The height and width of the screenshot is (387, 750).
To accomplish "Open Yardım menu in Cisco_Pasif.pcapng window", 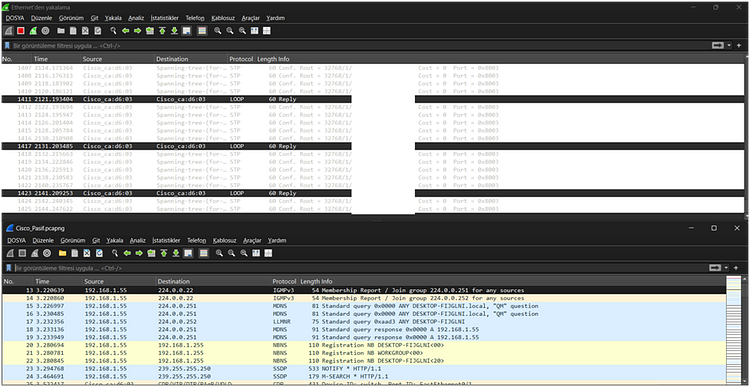I will click(x=276, y=240).
